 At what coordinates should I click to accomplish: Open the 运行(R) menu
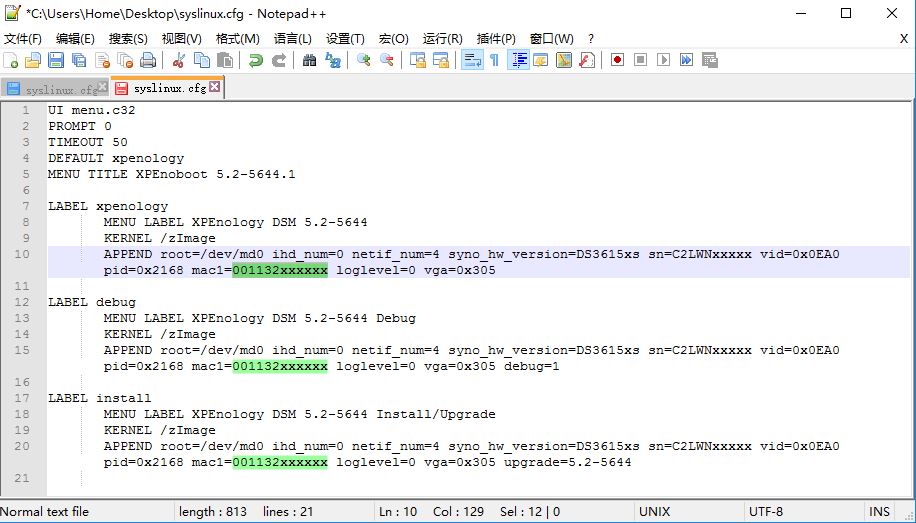[442, 39]
